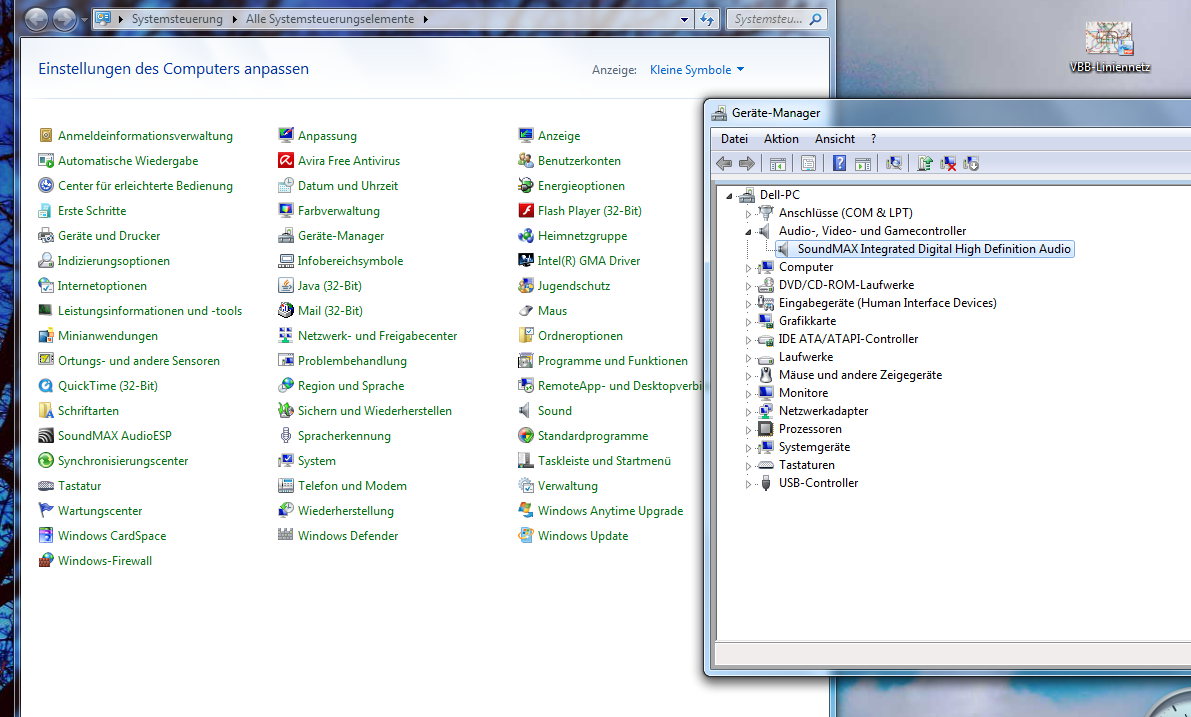Click Systemsteuerung in the address breadcrumb
Viewport: 1191px width, 717px height.
[177, 19]
